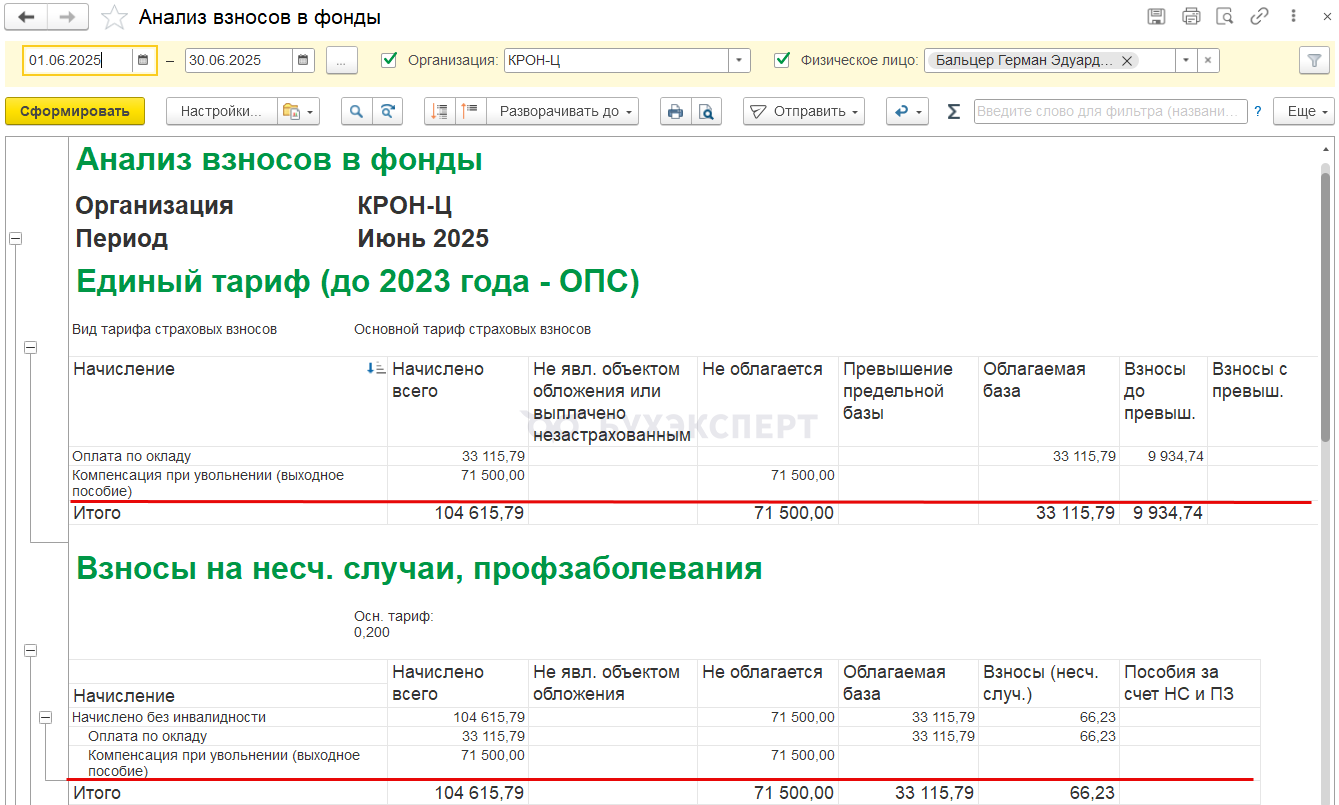Toggle the Организация checkbox
1339x805 pixels.
click(390, 60)
